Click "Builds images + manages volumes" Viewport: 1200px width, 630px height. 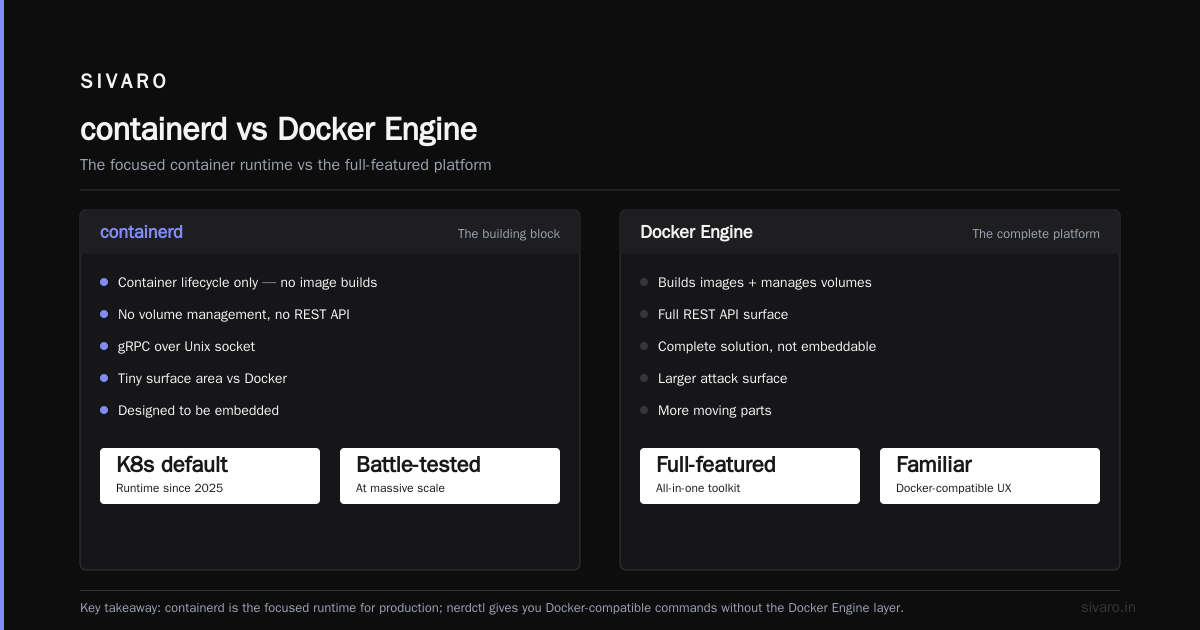(x=764, y=282)
